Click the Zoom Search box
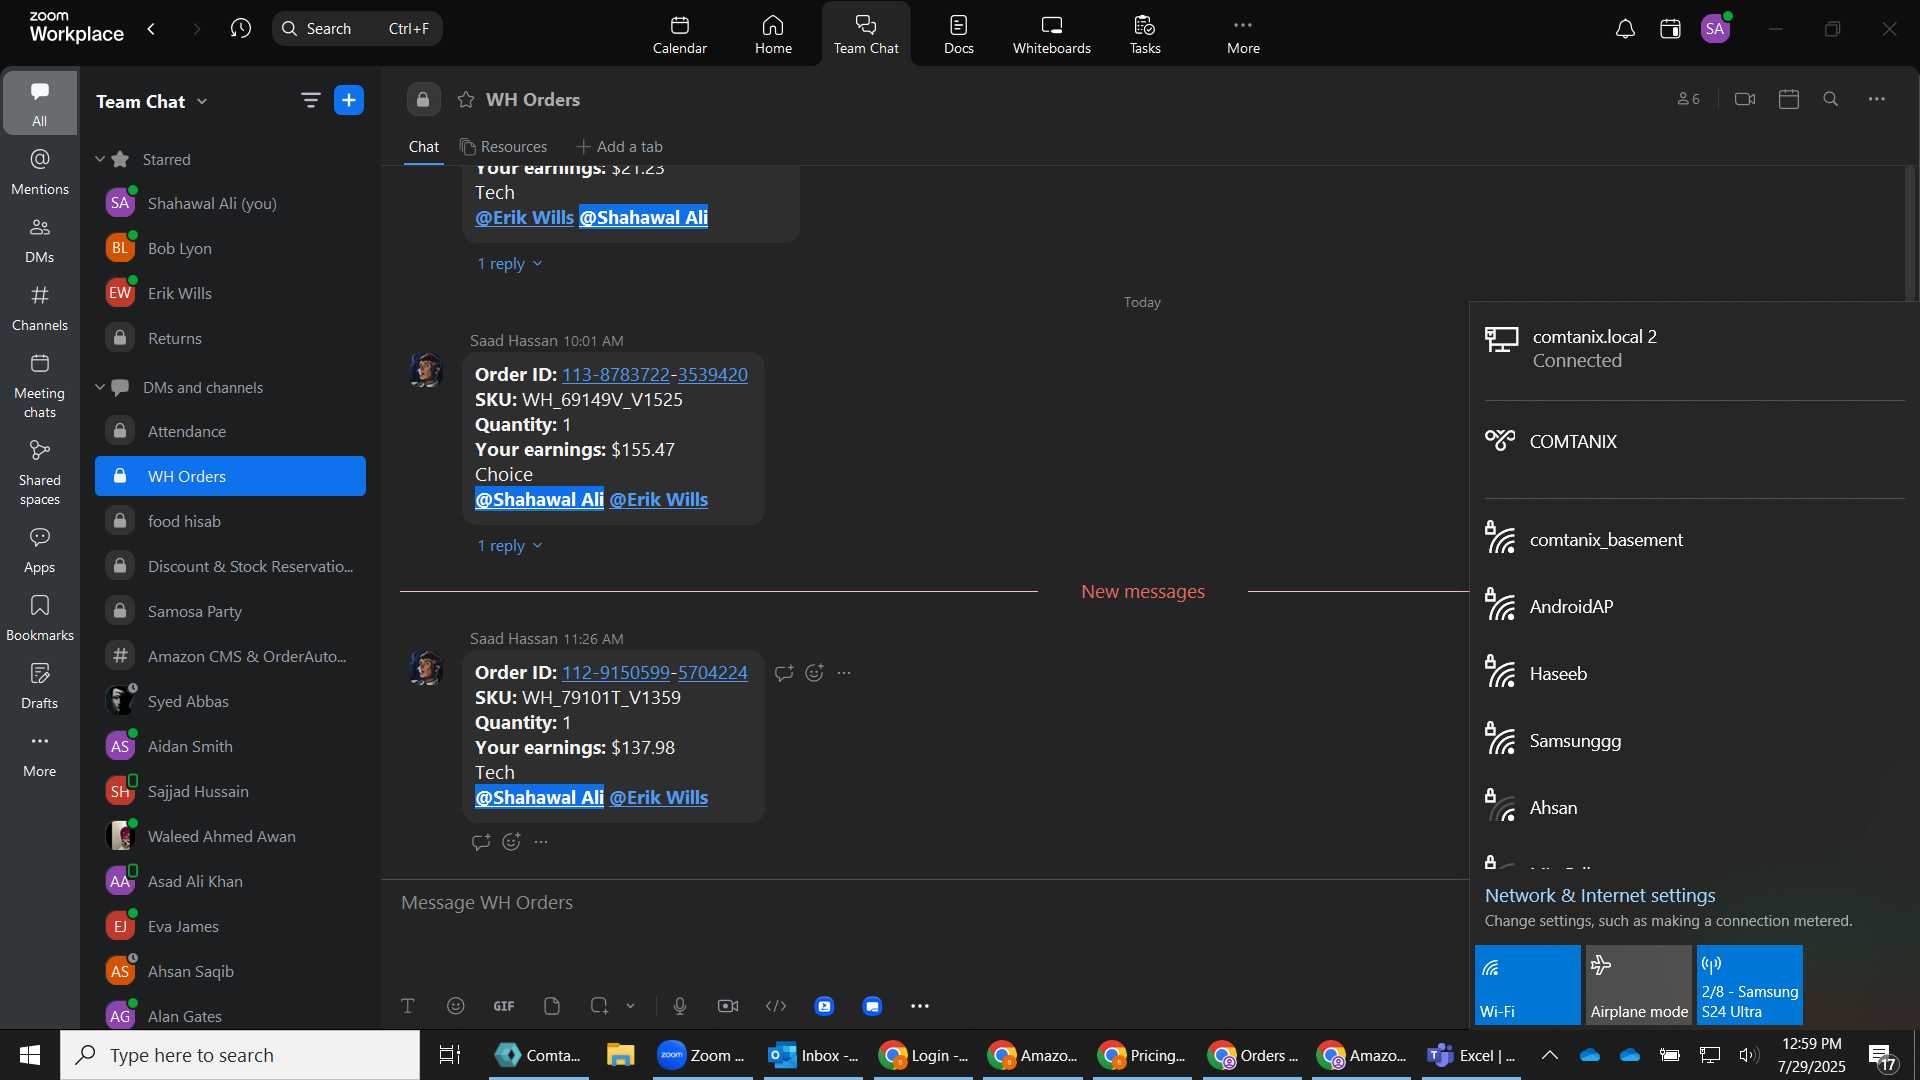Image resolution: width=1920 pixels, height=1080 pixels. point(357,29)
